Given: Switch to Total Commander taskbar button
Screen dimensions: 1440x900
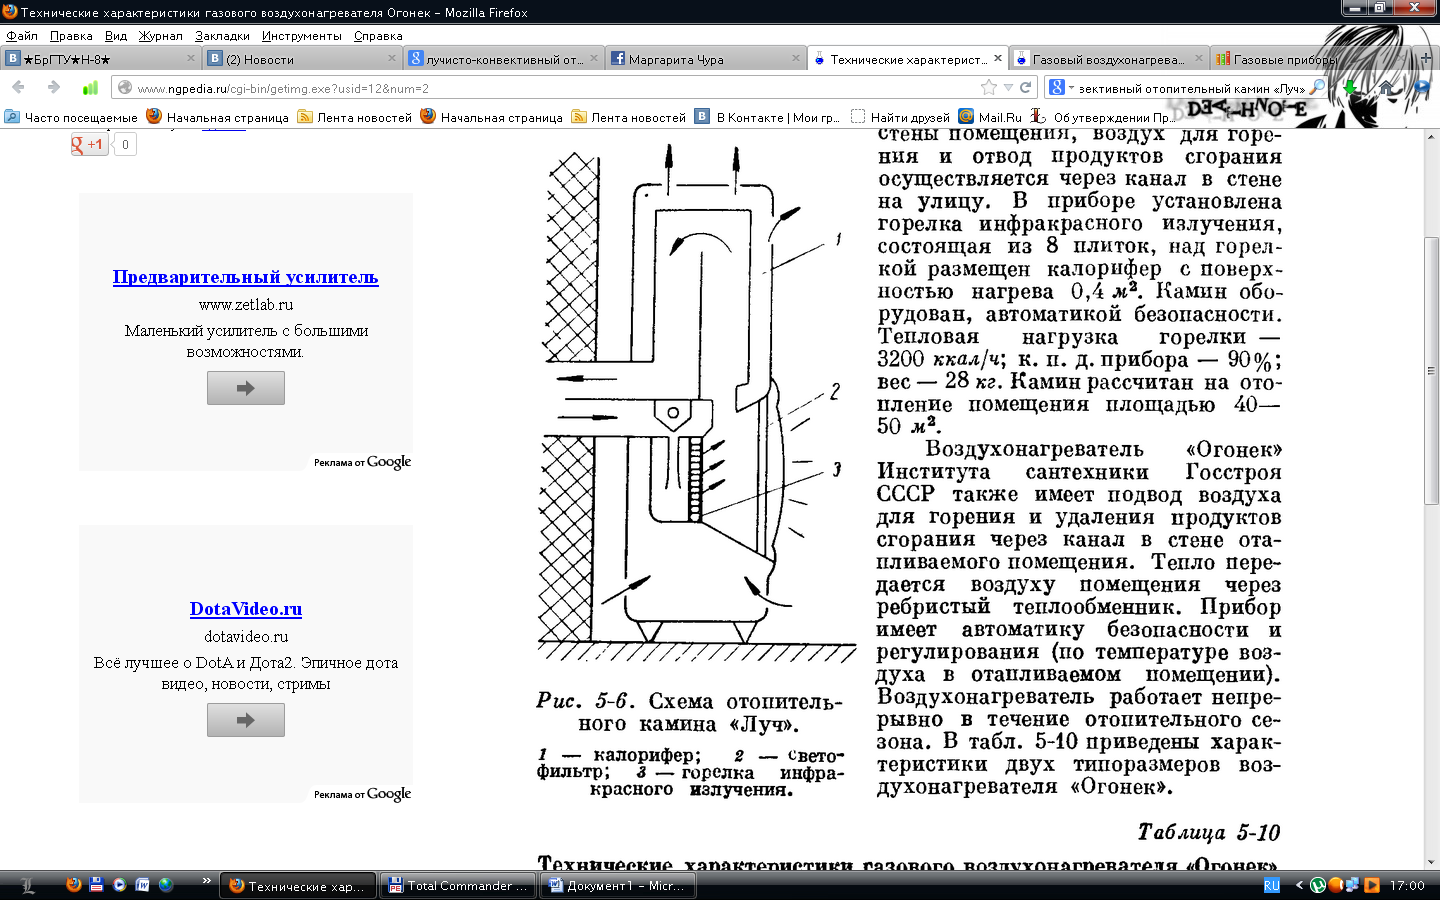Looking at the screenshot, I should coord(457,885).
